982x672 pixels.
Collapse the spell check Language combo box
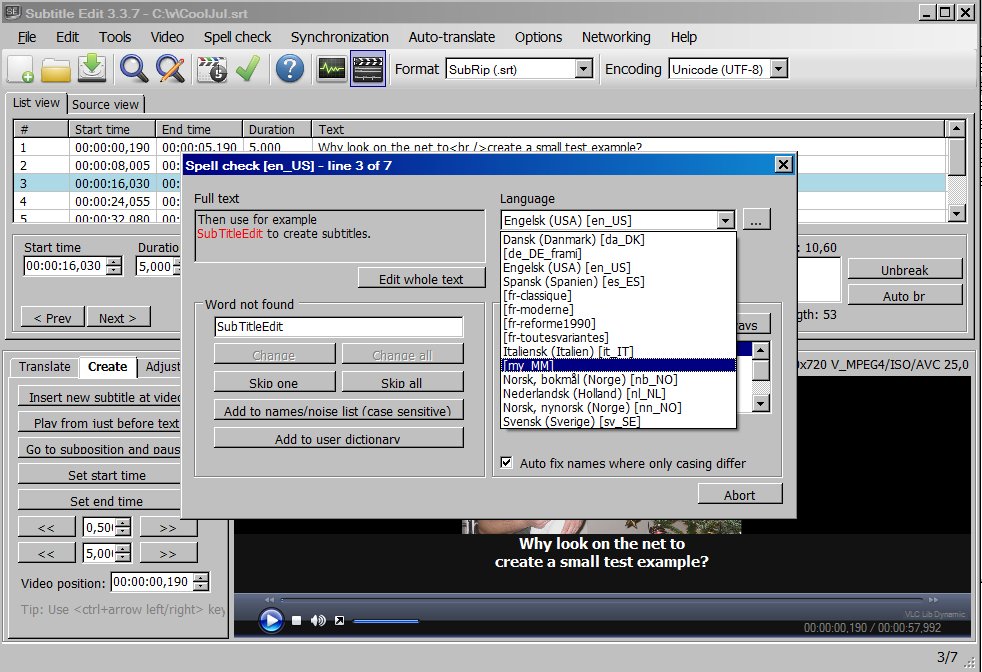(725, 220)
